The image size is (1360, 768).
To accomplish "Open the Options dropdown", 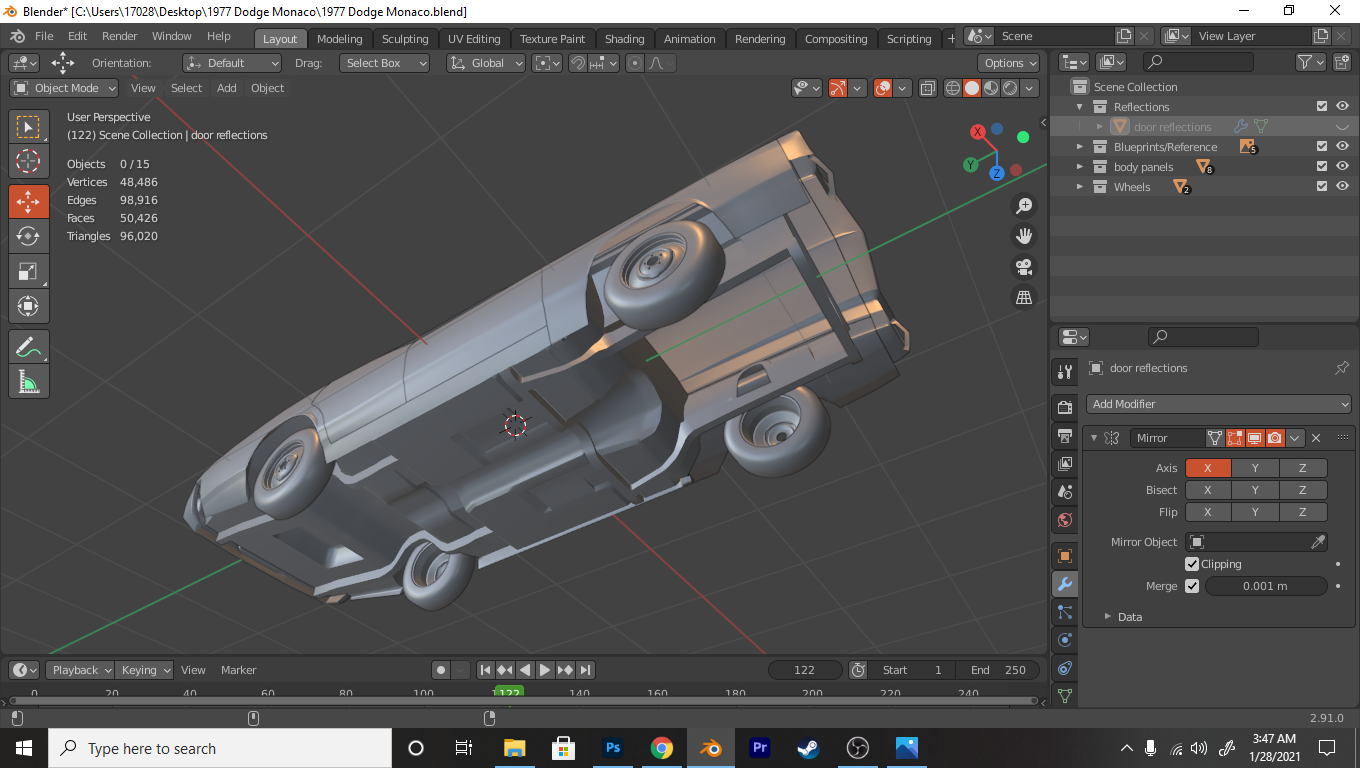I will pyautogui.click(x=1009, y=63).
